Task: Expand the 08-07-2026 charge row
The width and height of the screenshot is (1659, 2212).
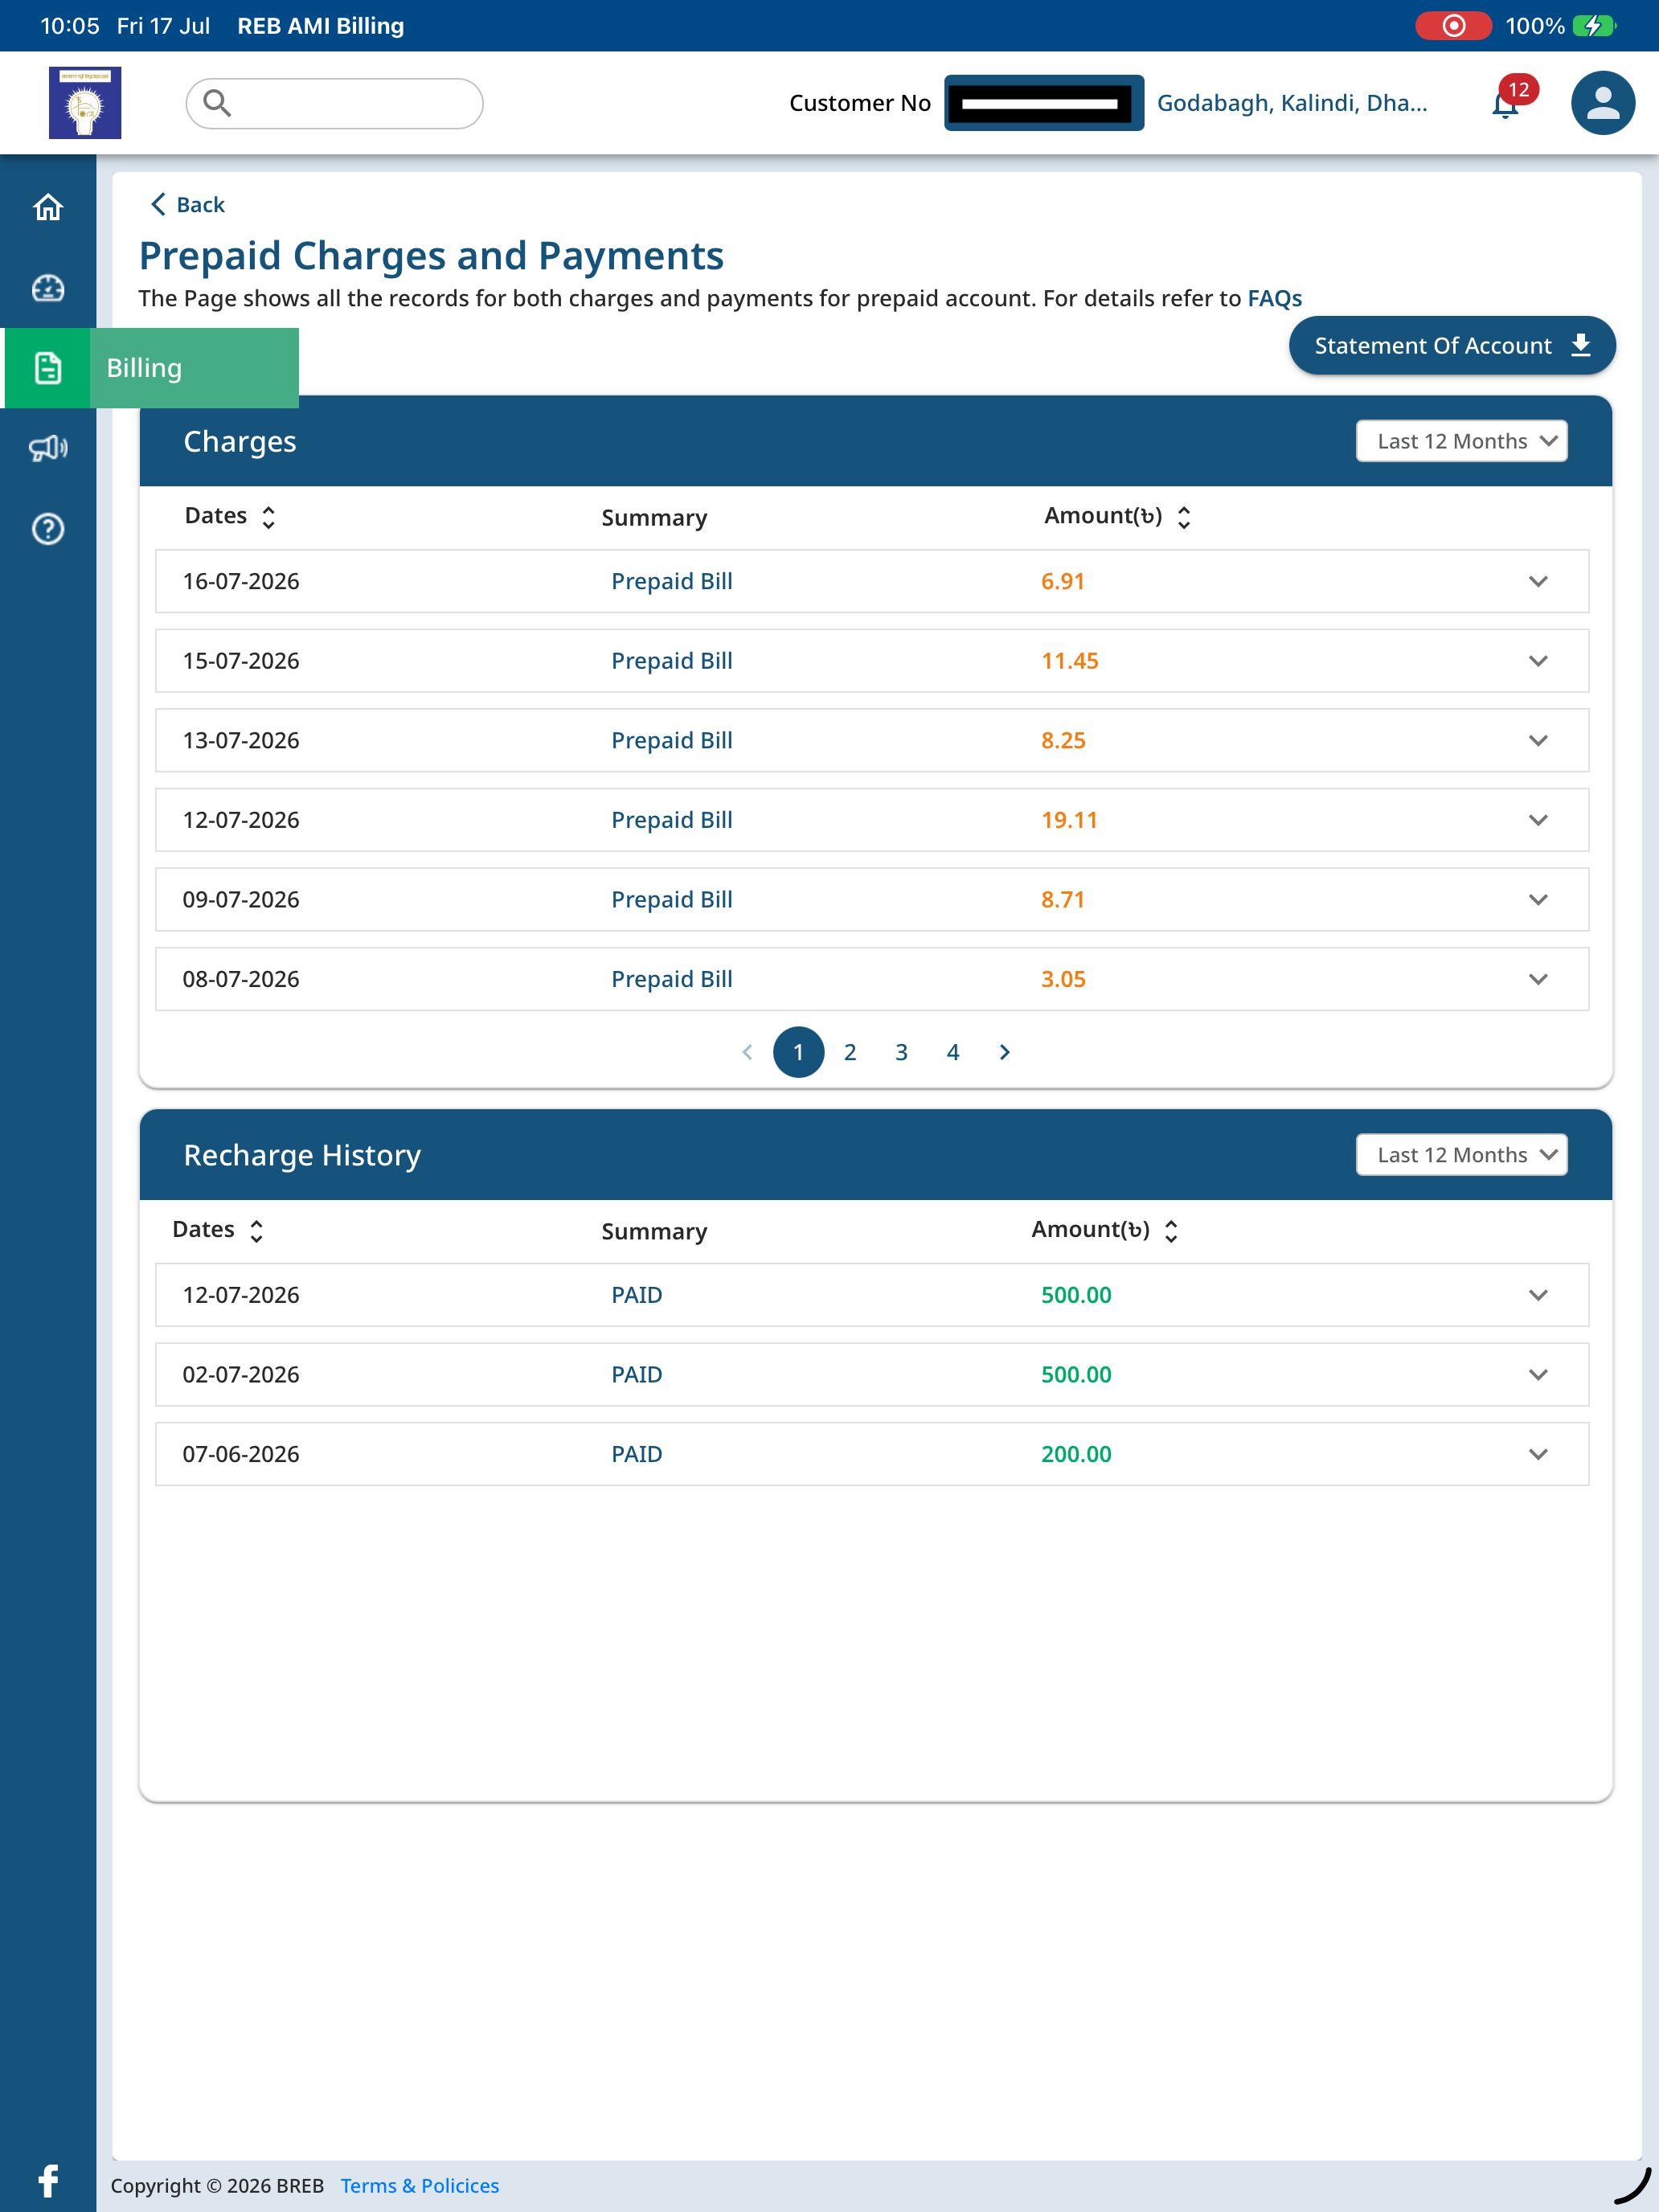Action: tap(1538, 979)
